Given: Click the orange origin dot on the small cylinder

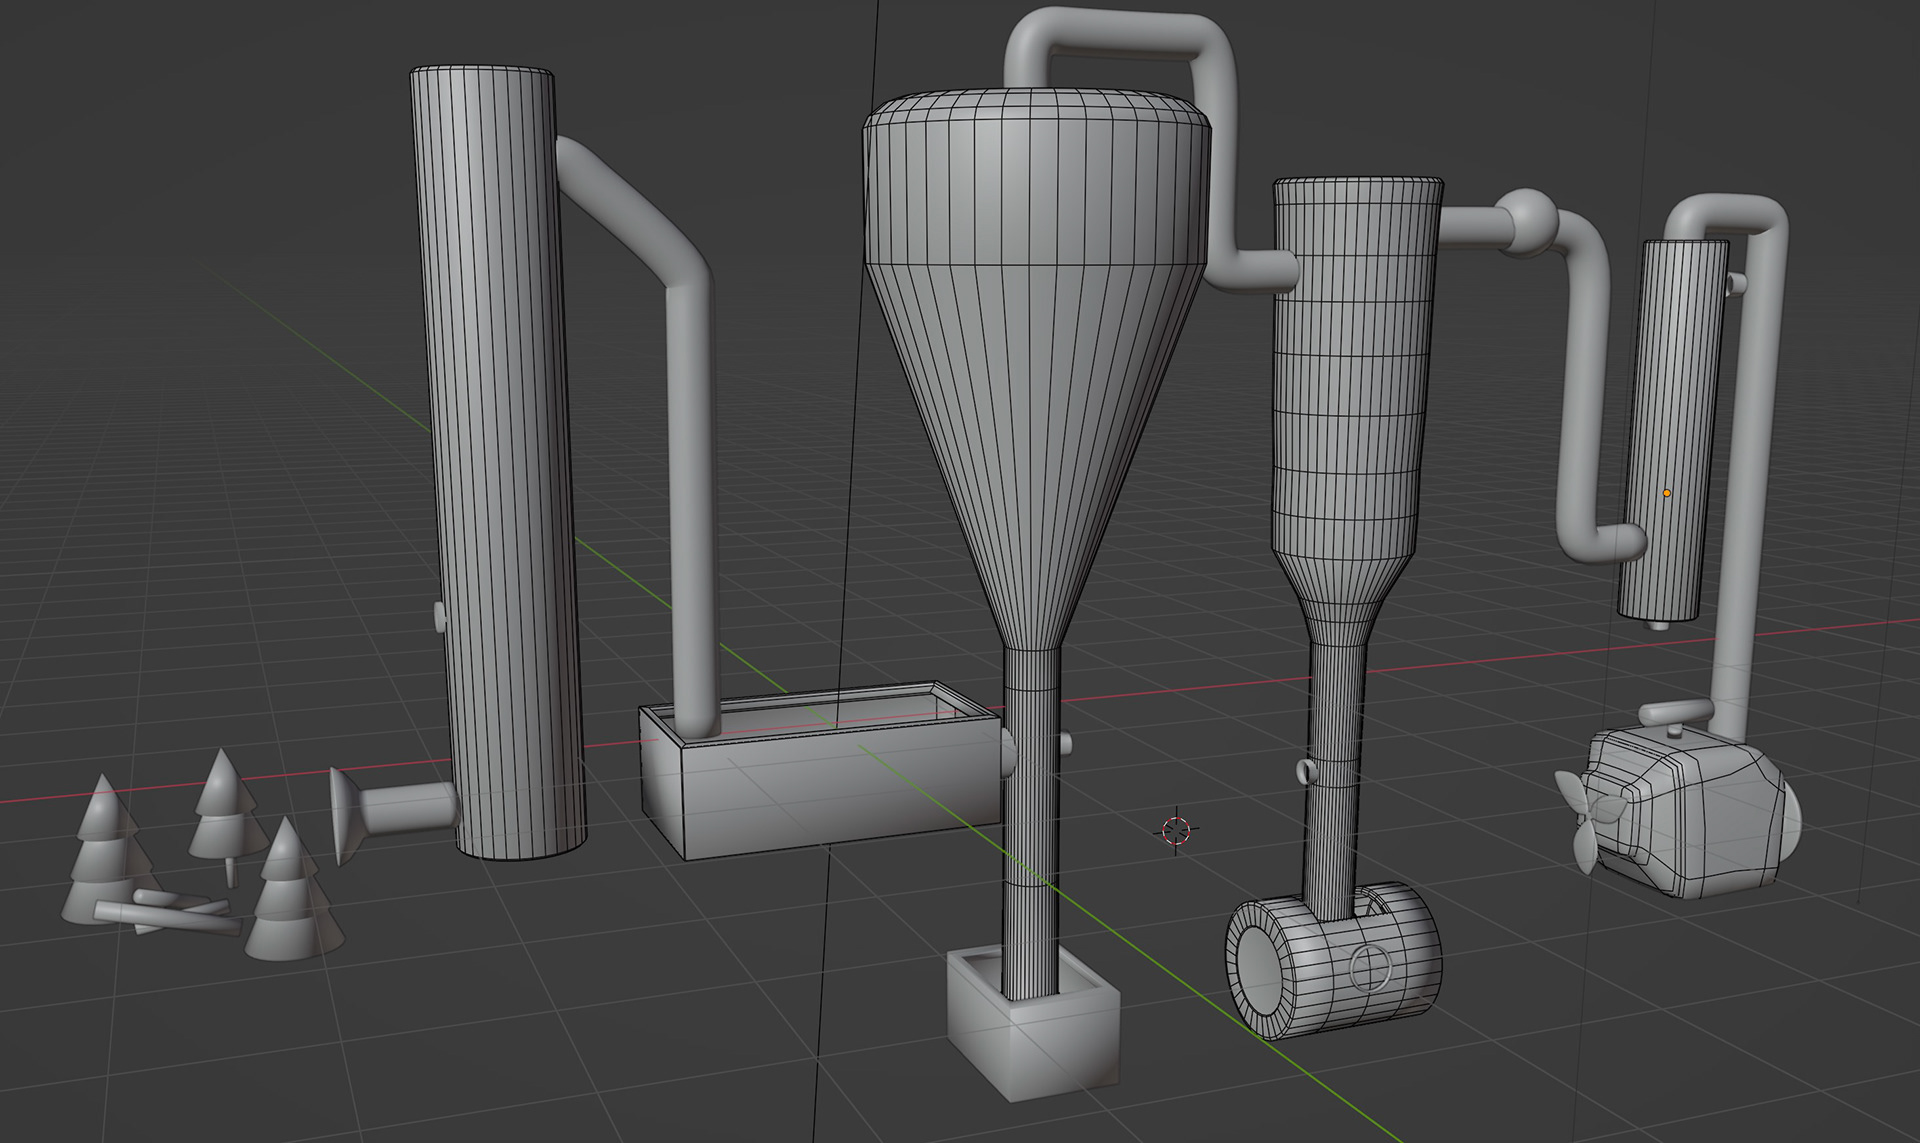Looking at the screenshot, I should coord(1667,493).
